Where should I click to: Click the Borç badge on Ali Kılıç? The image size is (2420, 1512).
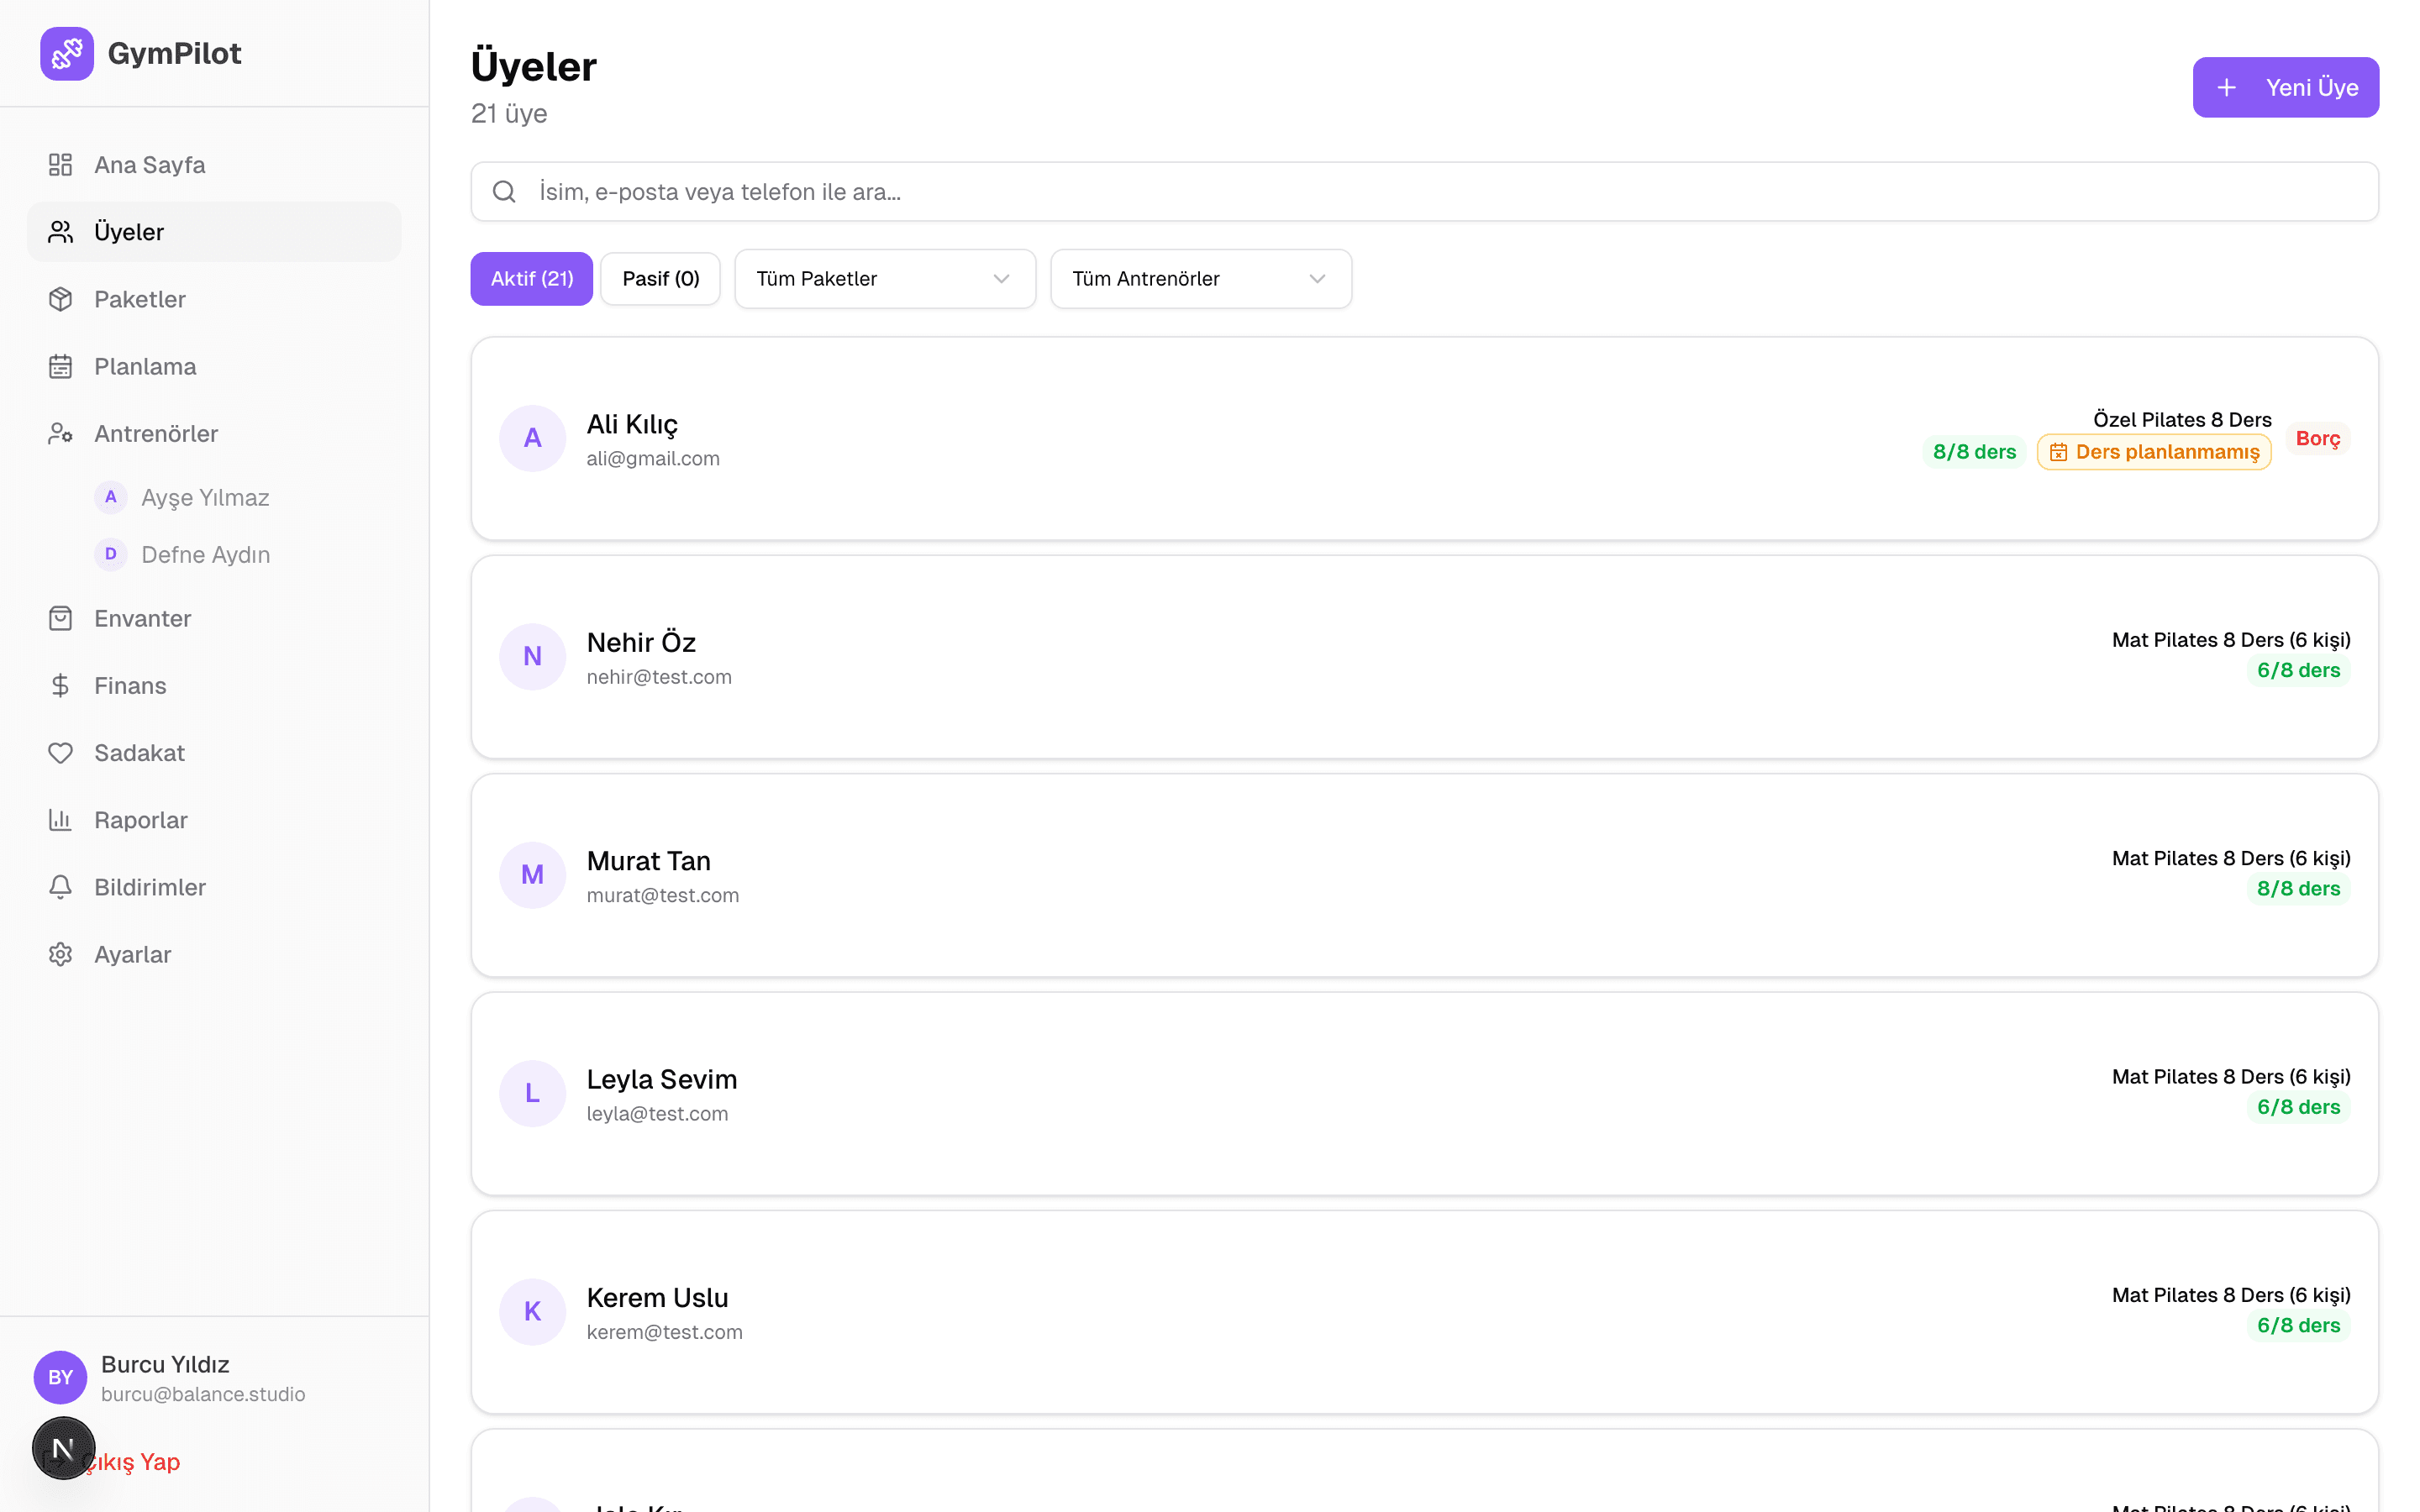point(2317,438)
